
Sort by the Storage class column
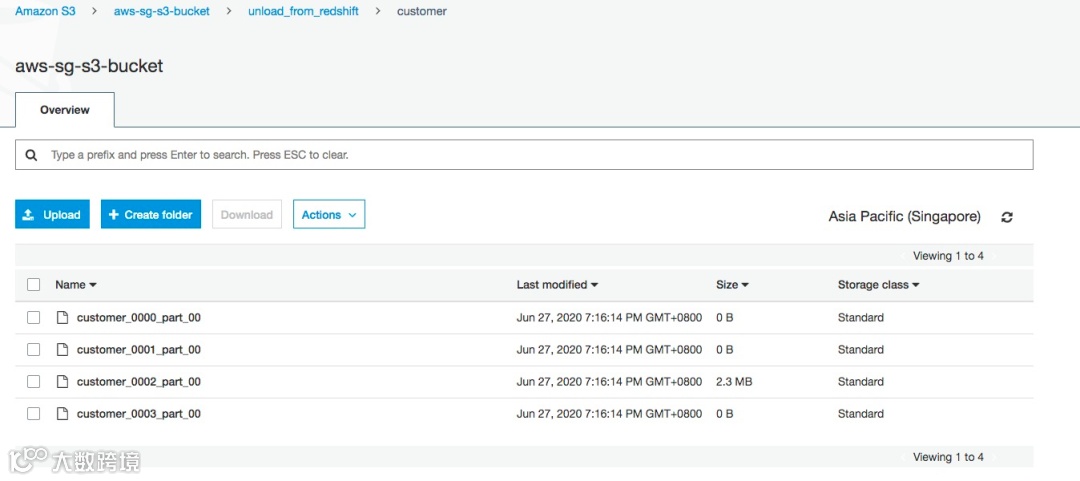pyautogui.click(x=878, y=285)
